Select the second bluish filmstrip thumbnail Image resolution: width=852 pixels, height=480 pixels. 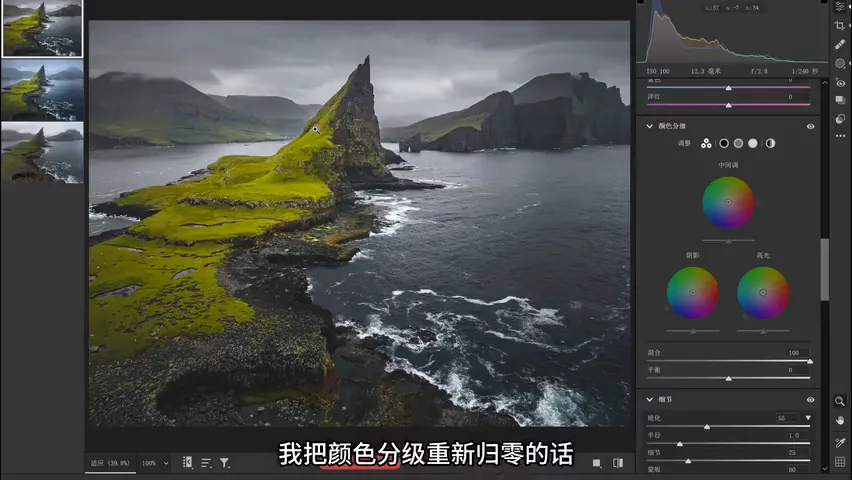42,90
